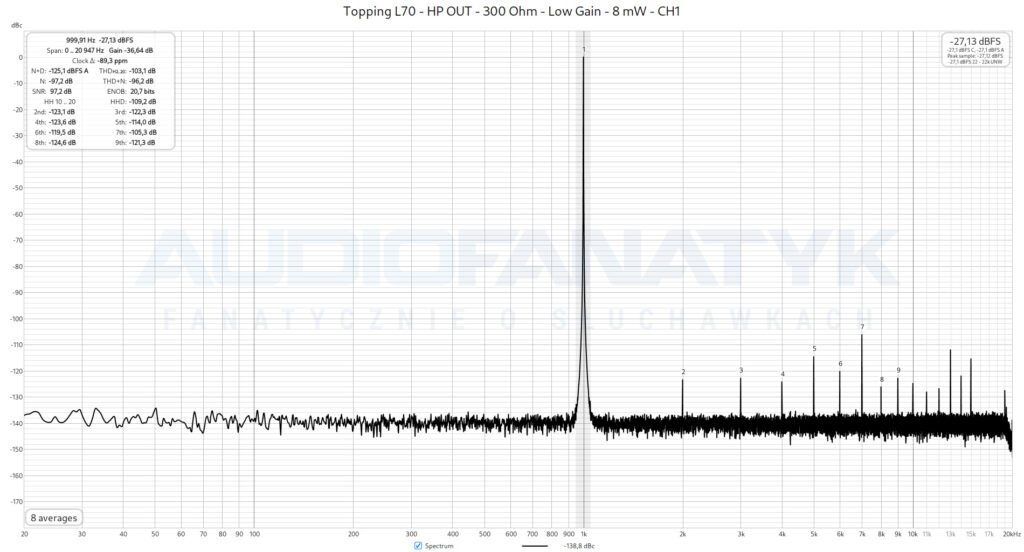Click harmonic marker '8' on the spectrum
This screenshot has width=1024, height=552.
[882, 380]
